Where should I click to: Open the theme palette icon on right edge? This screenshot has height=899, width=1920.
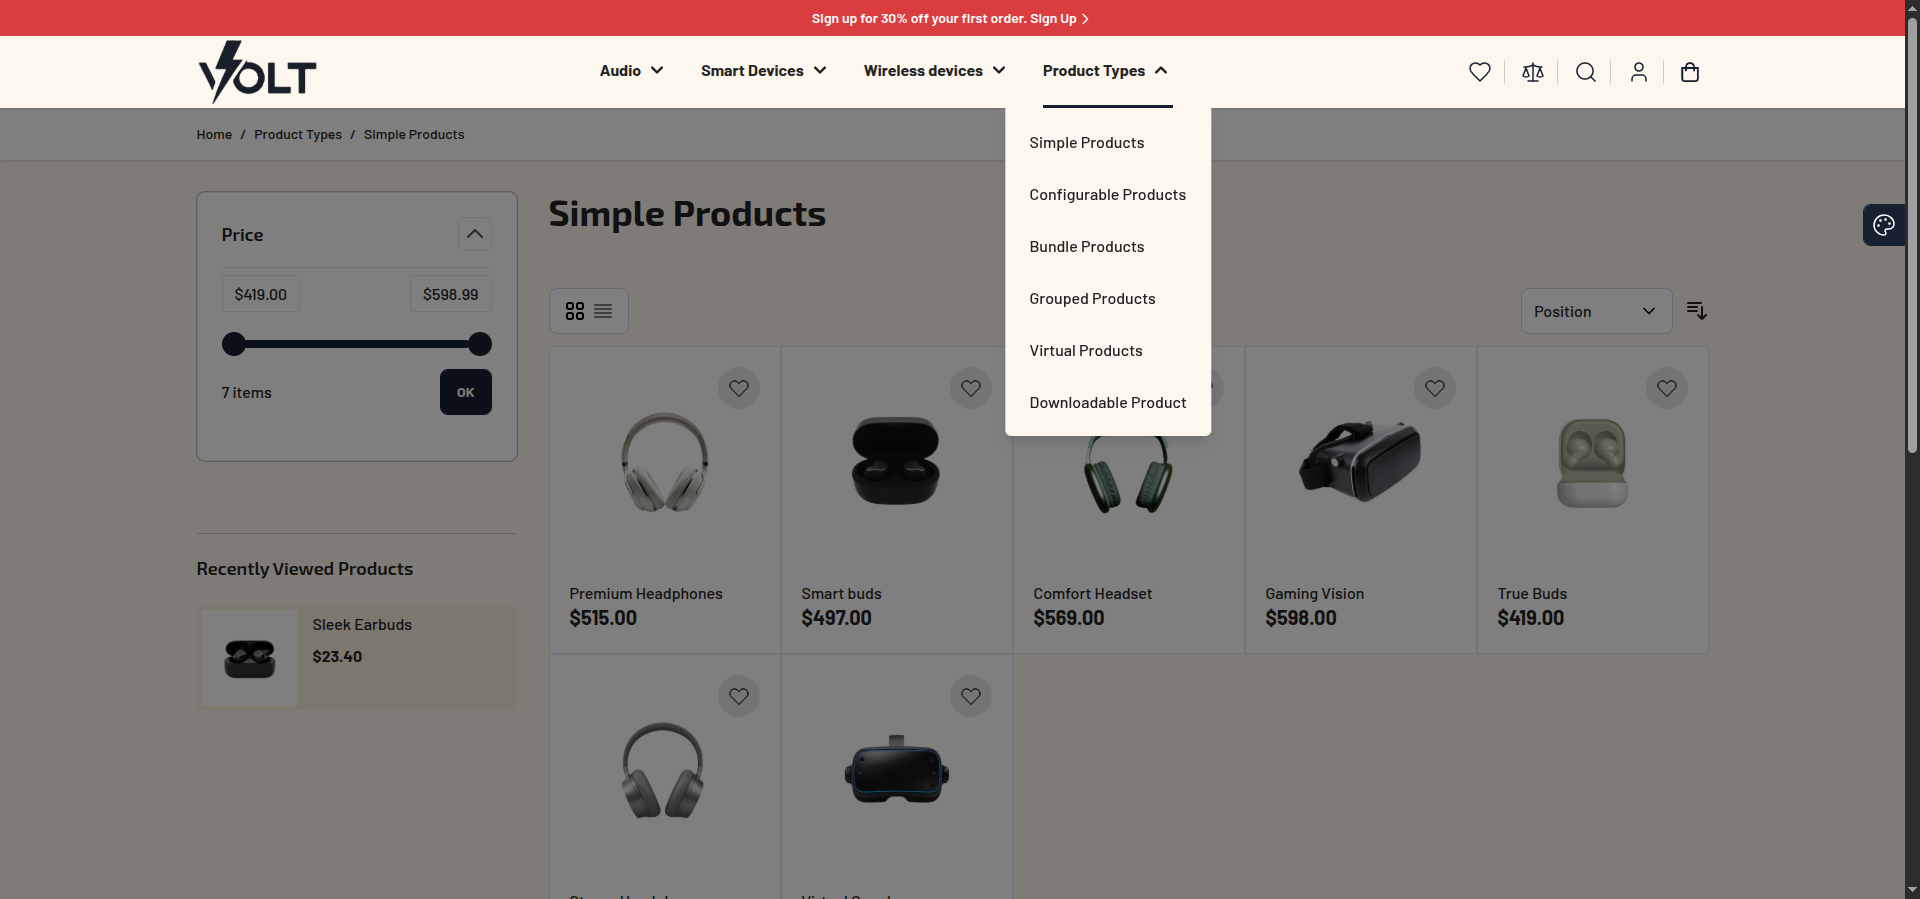pos(1884,225)
